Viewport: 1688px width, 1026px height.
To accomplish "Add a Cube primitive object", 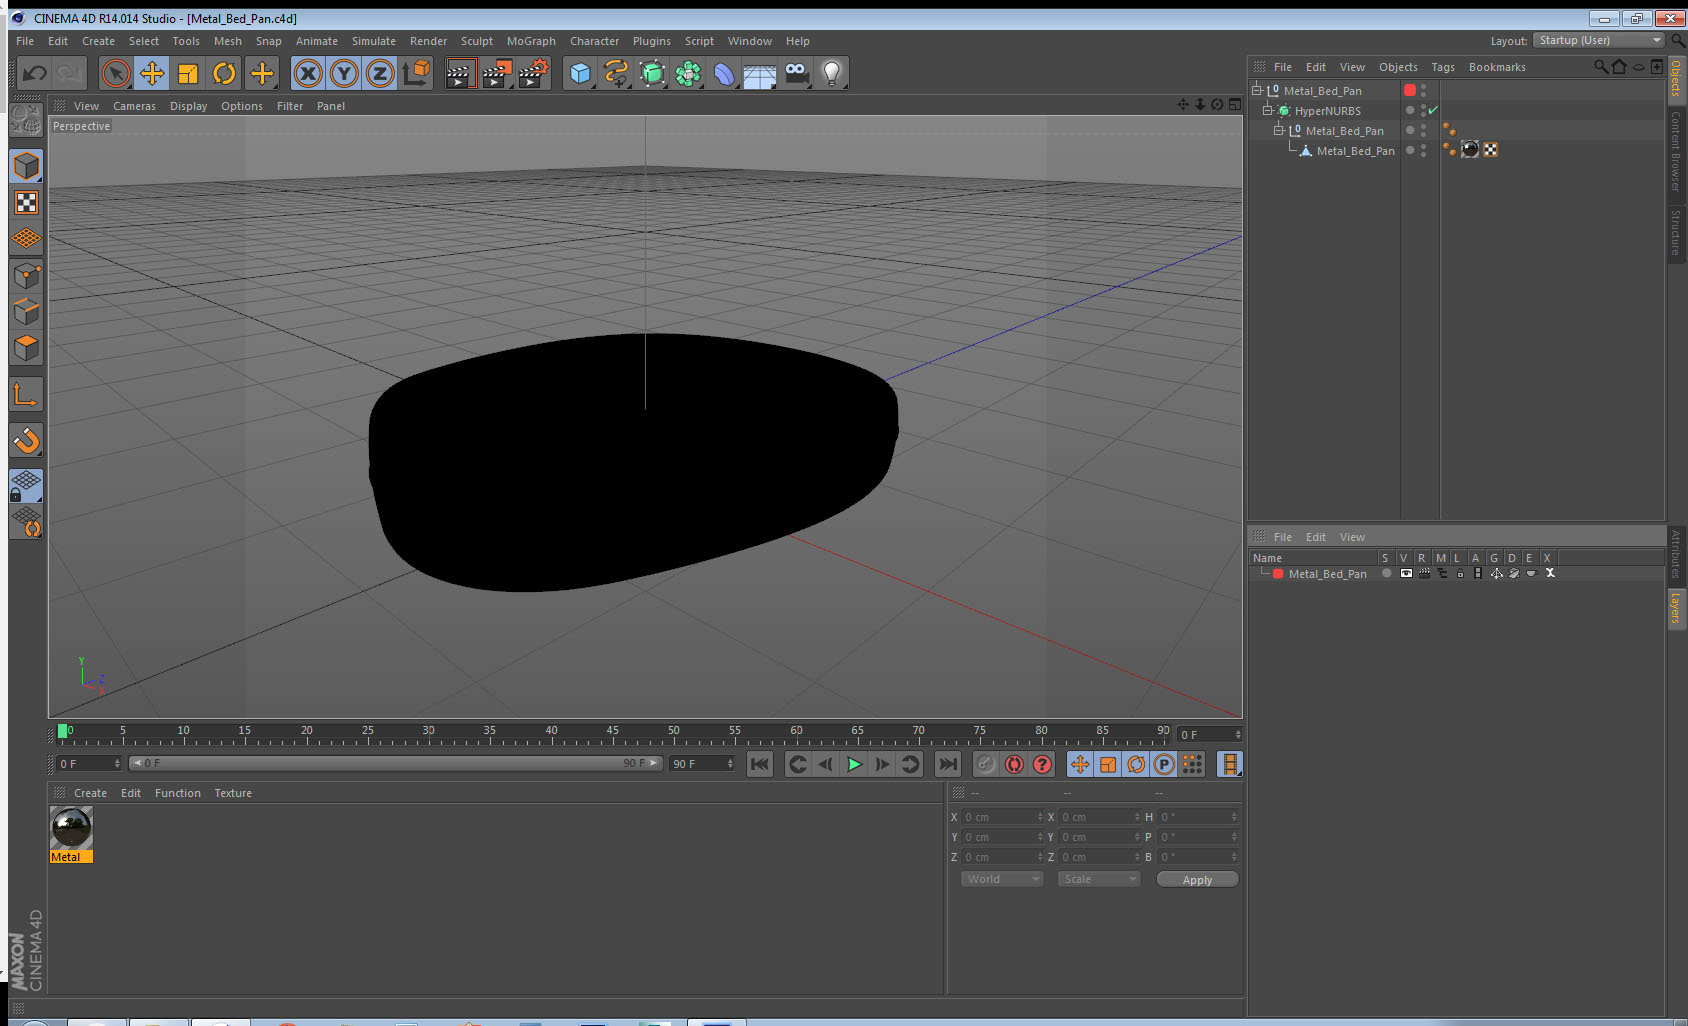I will 580,73.
